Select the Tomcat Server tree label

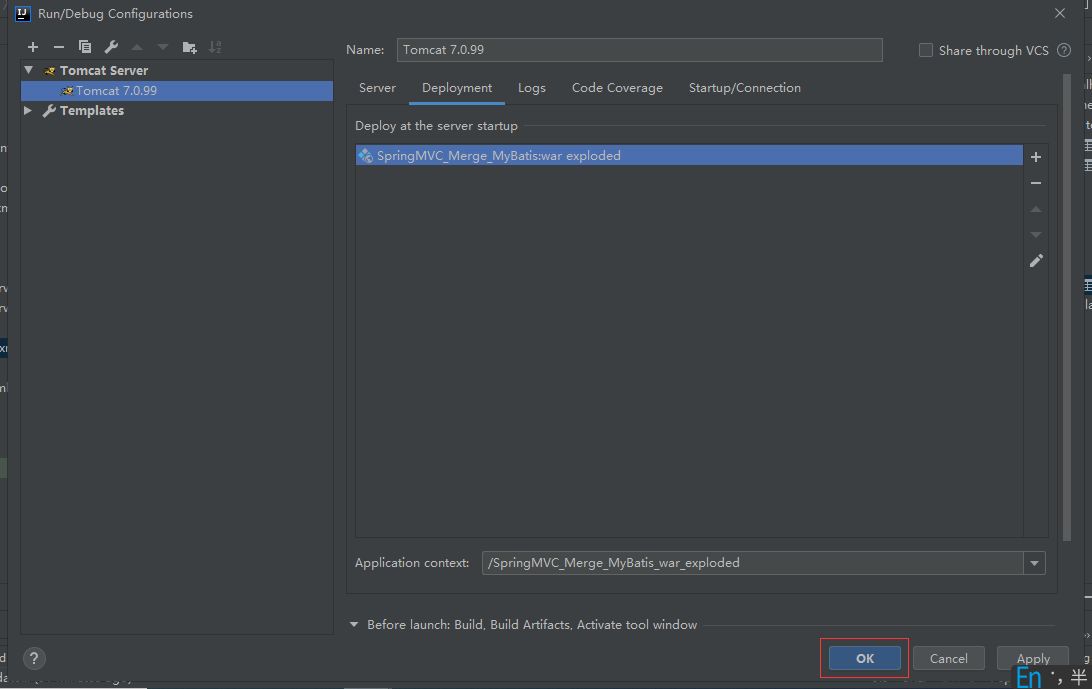point(104,70)
